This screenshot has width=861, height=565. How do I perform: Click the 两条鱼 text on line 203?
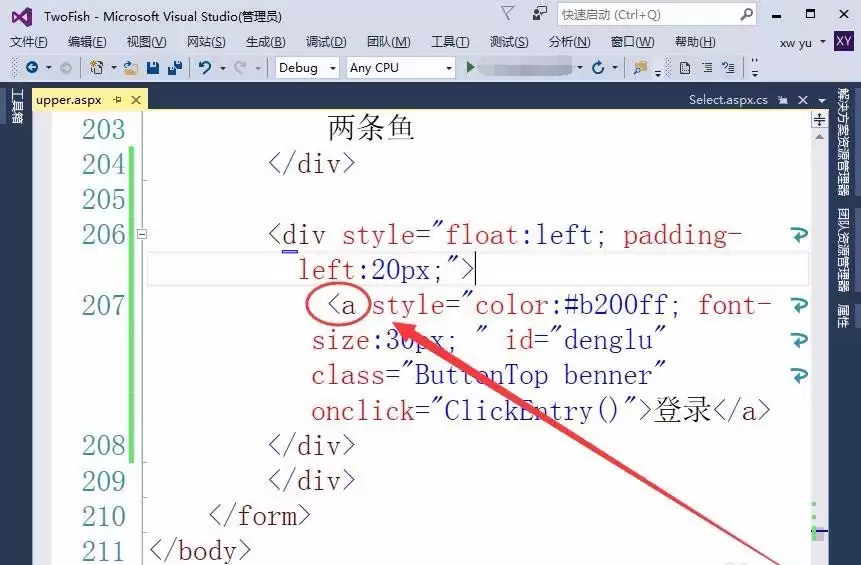tap(371, 129)
